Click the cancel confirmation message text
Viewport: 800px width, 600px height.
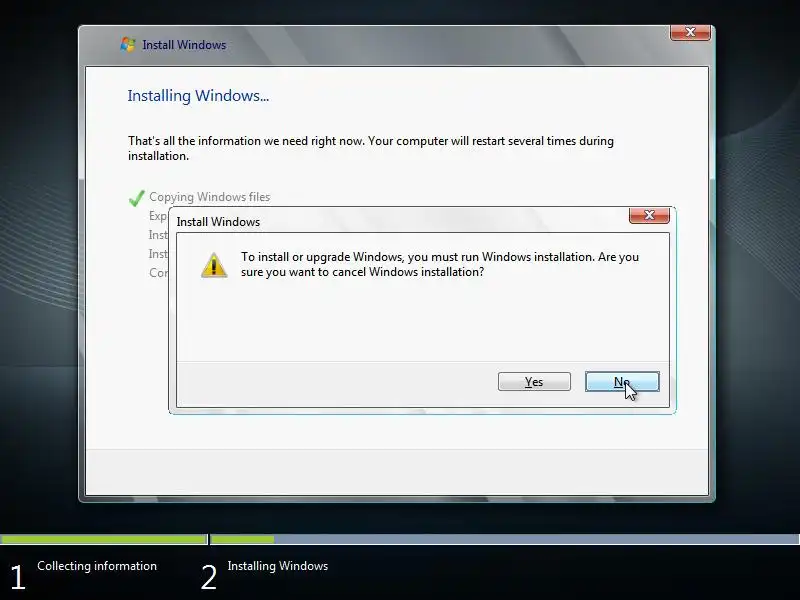(440, 264)
